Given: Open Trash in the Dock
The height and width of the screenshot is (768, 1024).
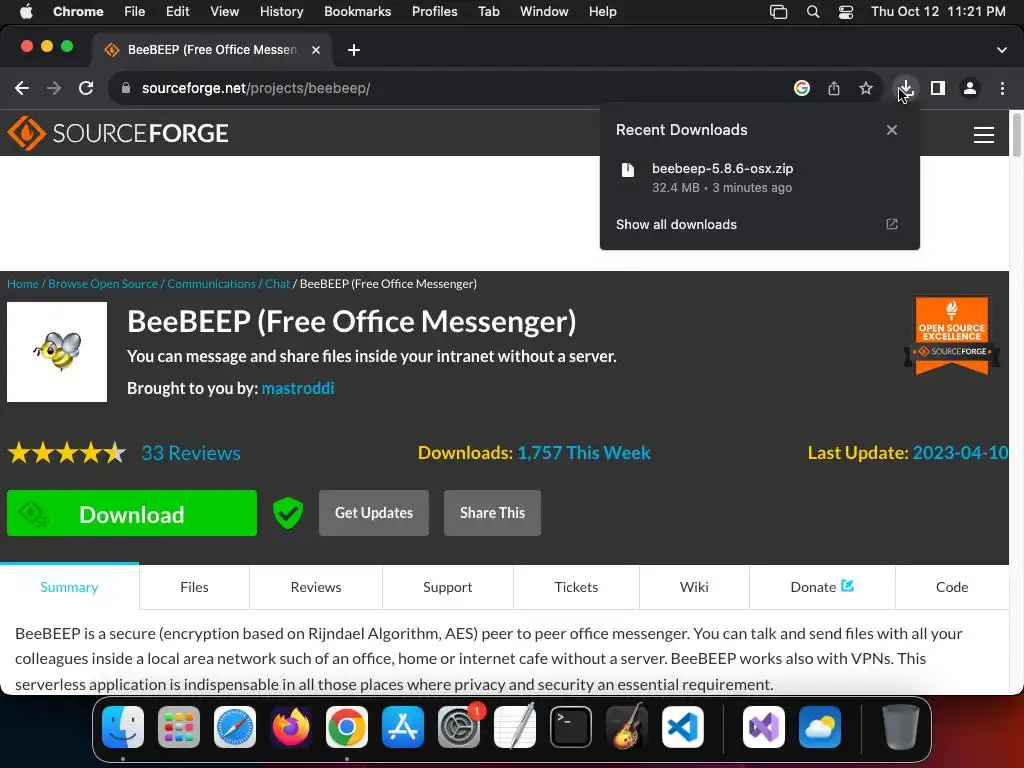Looking at the screenshot, I should coord(901,727).
